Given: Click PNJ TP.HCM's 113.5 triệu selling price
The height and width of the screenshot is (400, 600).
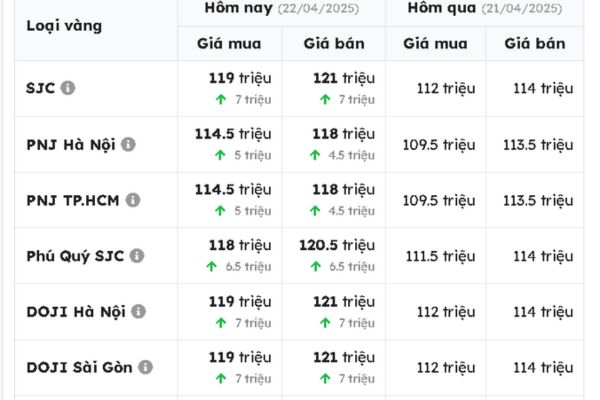Looking at the screenshot, I should tap(539, 200).
